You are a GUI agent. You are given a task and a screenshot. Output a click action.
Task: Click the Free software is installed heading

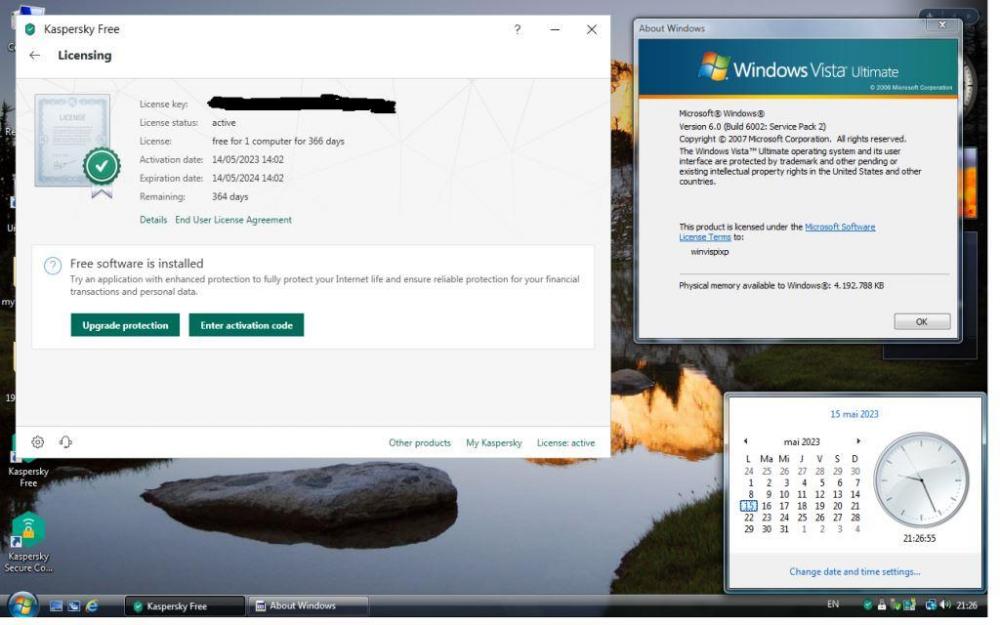click(x=136, y=263)
